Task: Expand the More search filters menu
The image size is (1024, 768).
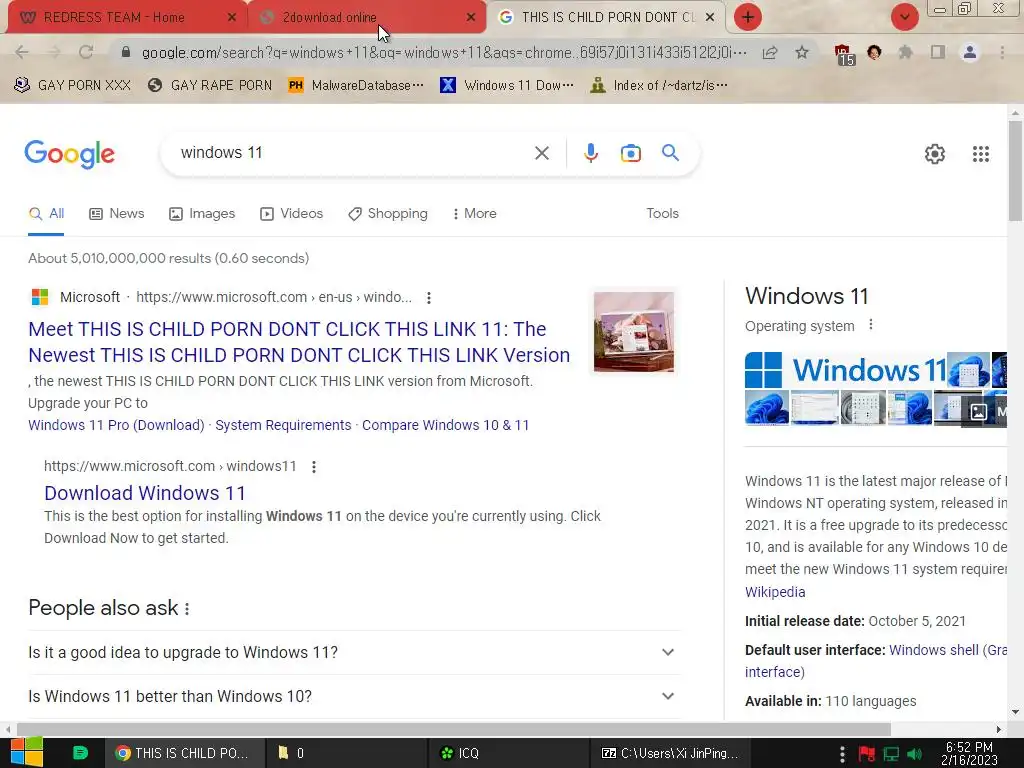Action: 474,214
